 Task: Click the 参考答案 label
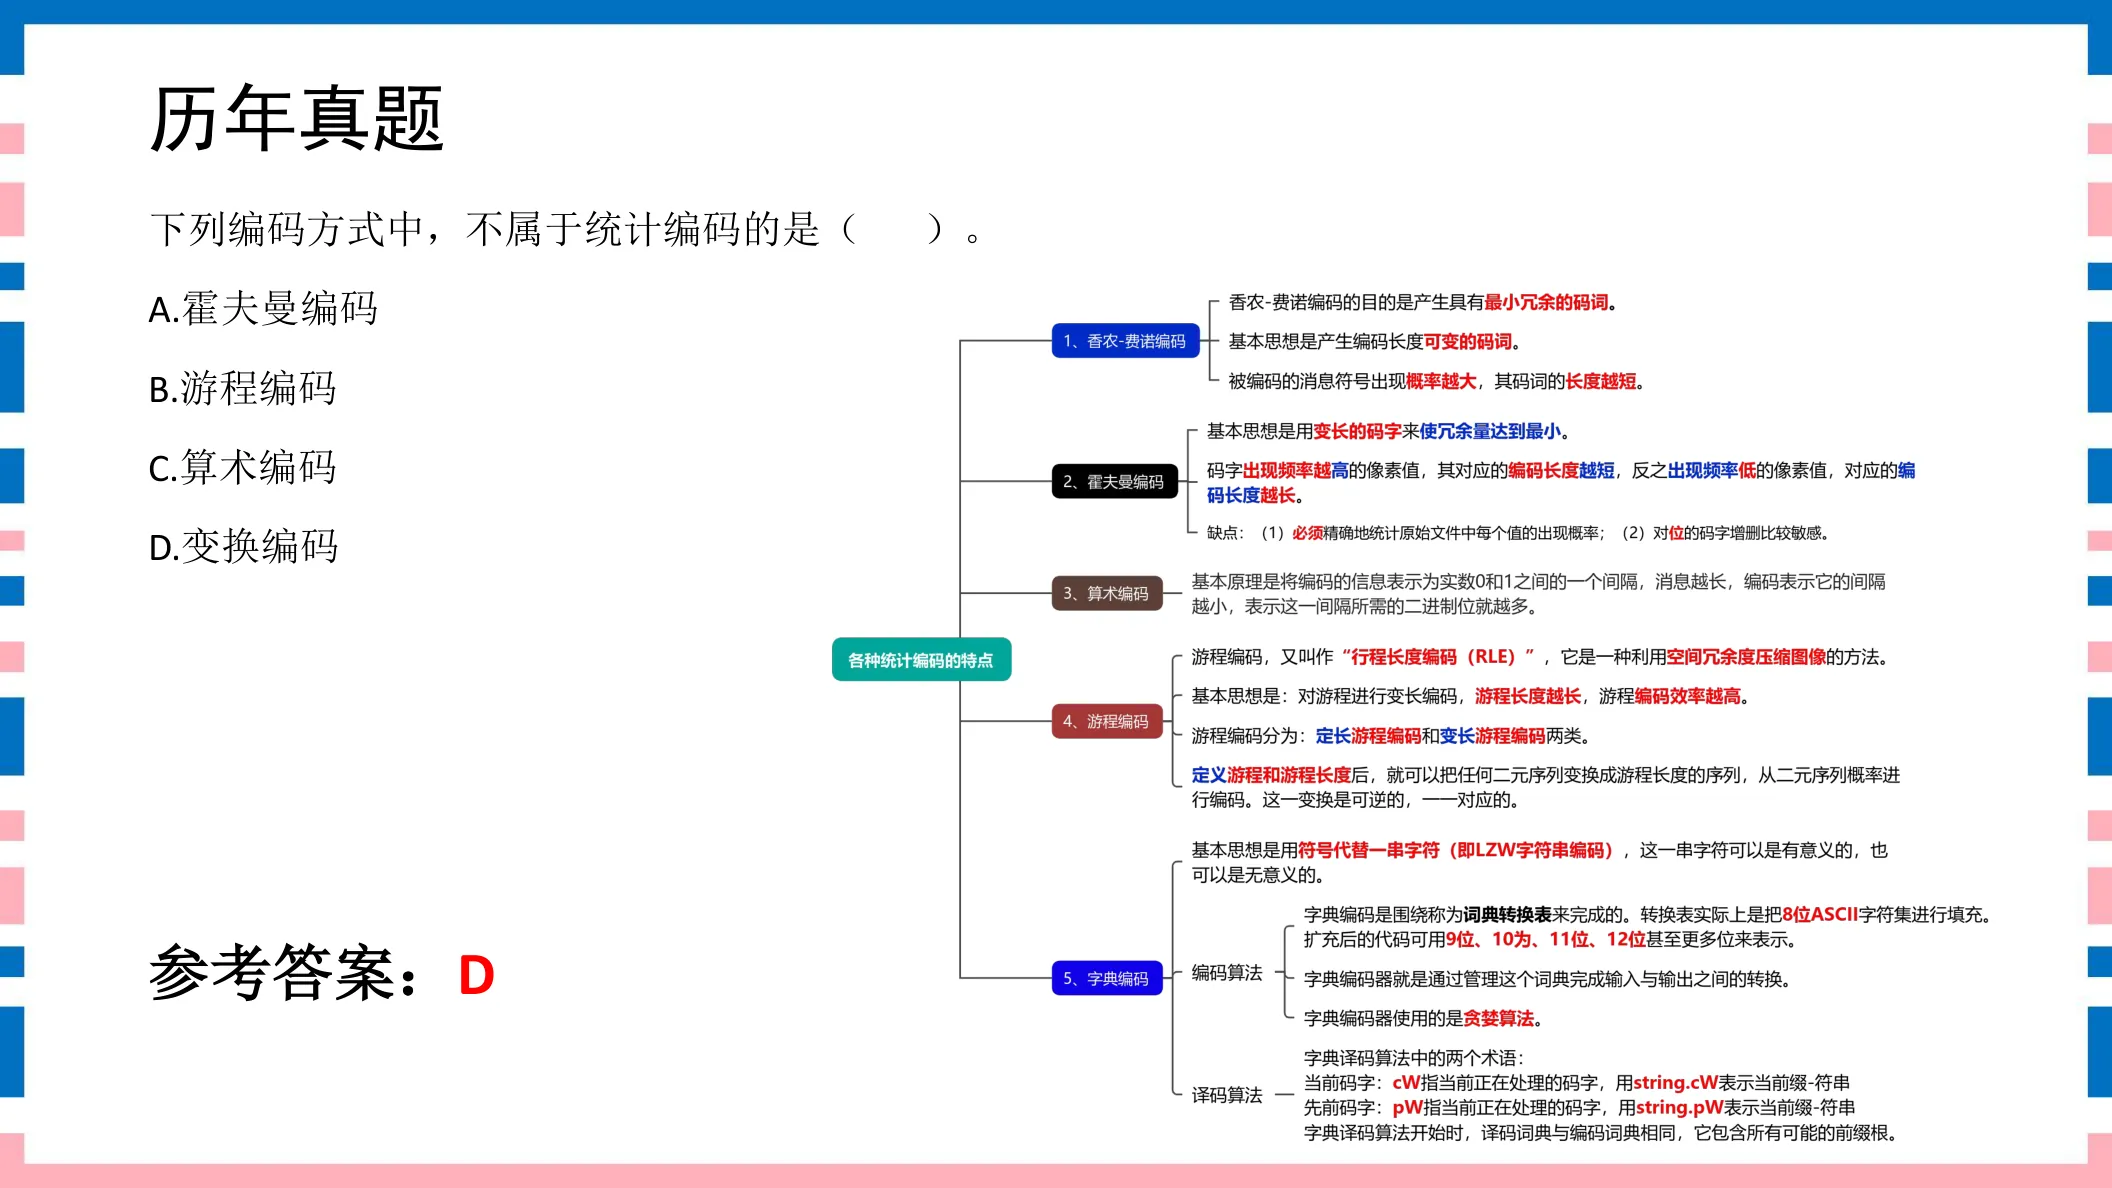[285, 974]
